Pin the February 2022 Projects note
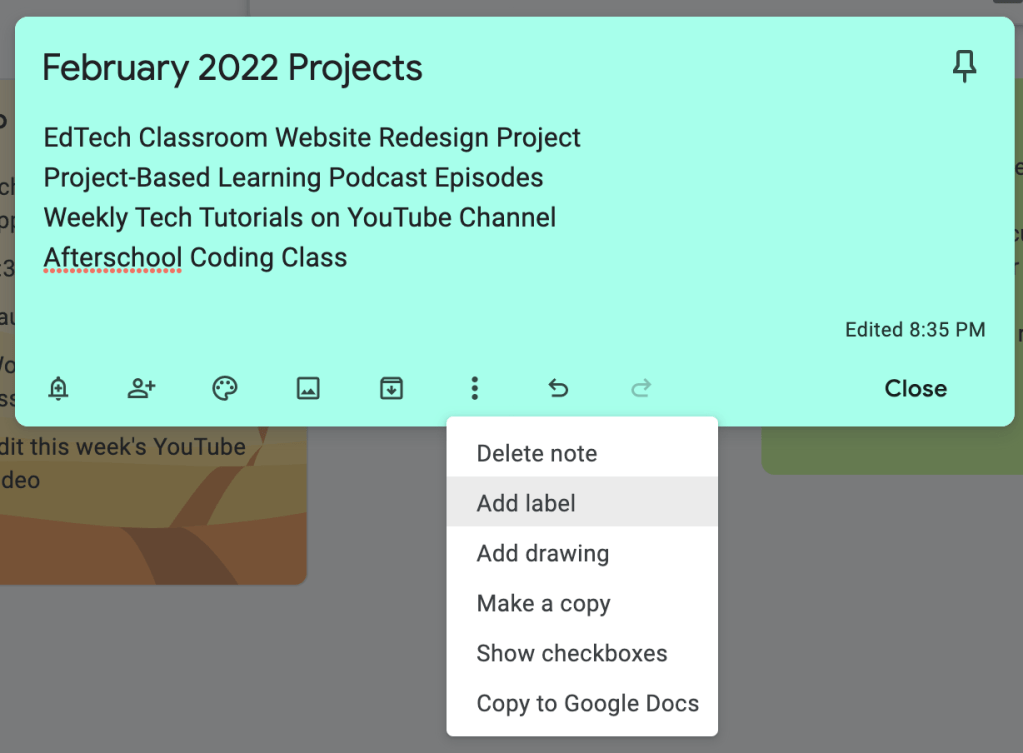This screenshot has height=753, width=1023. click(x=964, y=68)
